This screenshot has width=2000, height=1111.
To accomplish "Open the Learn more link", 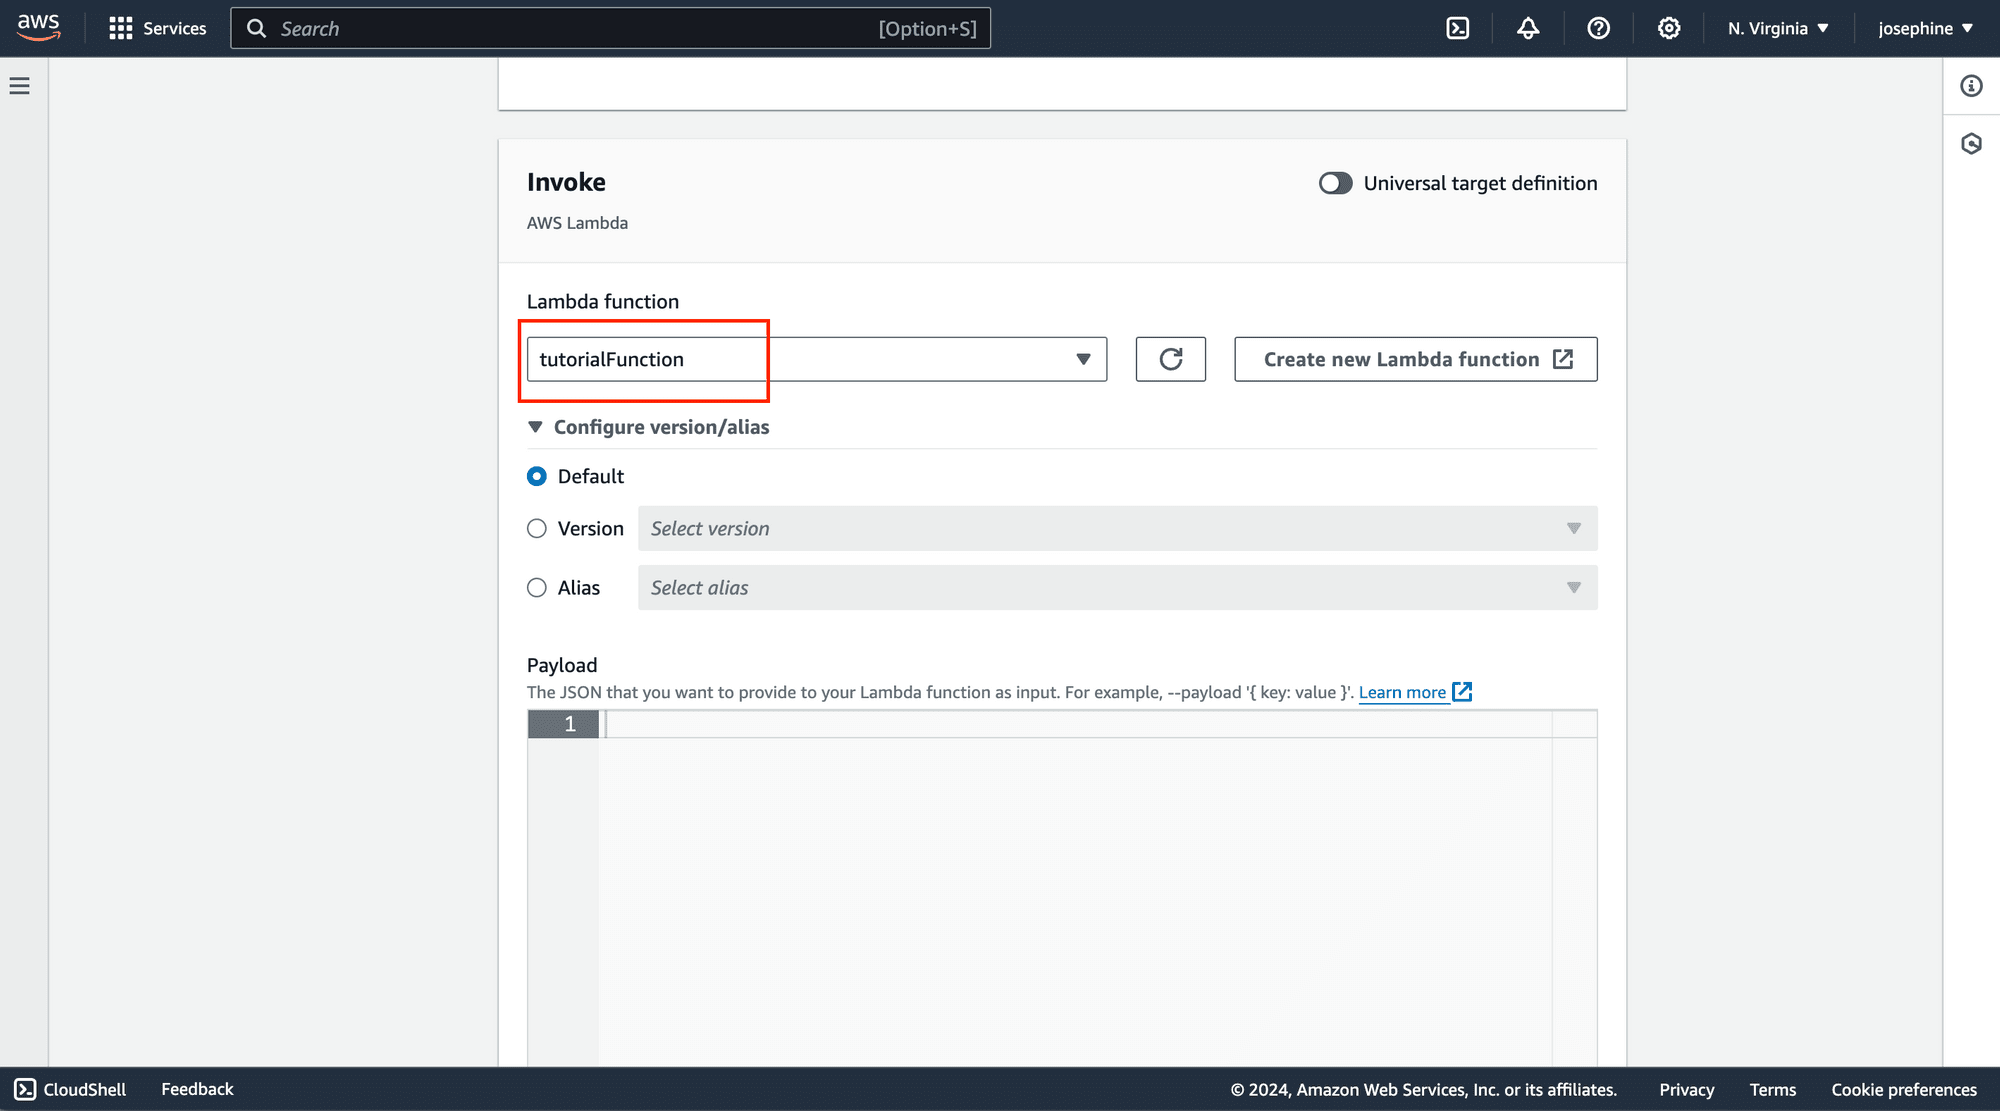I will point(1402,692).
